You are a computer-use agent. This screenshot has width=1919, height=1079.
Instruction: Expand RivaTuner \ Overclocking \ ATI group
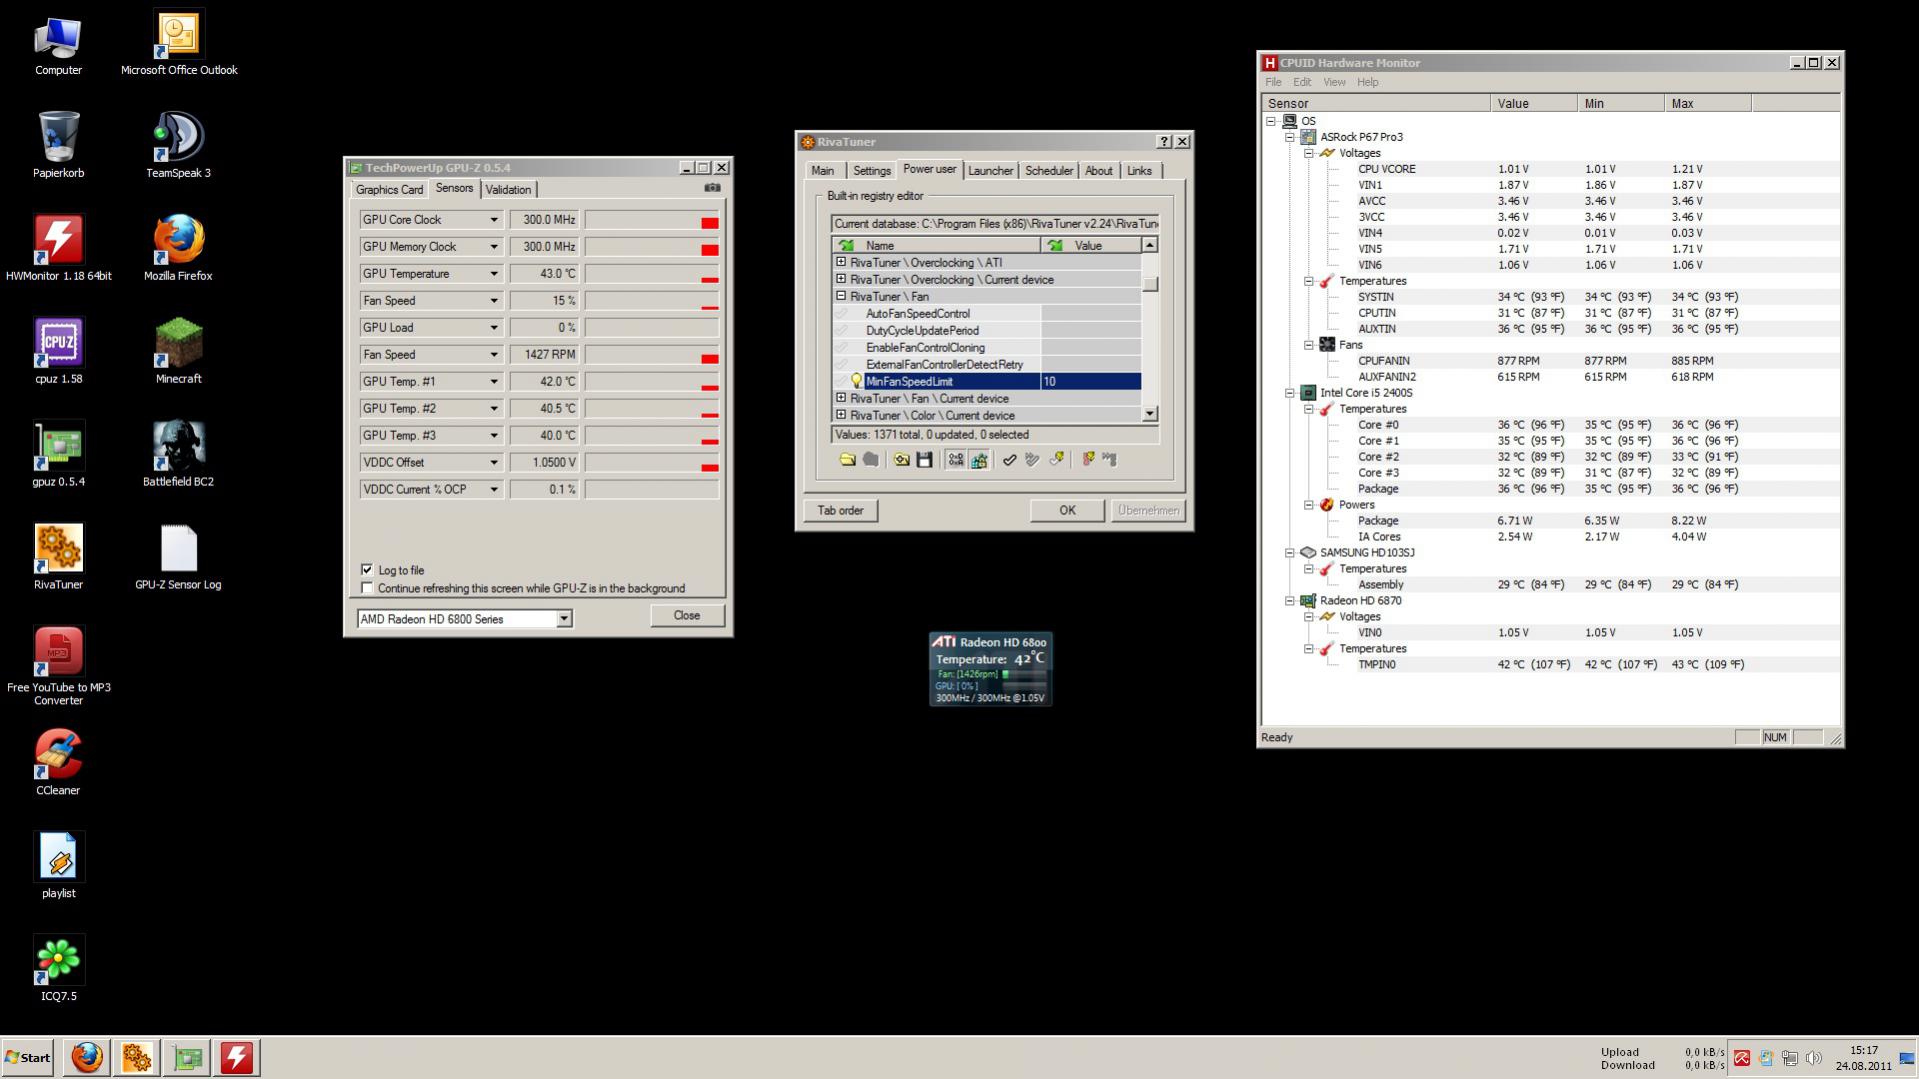(x=841, y=262)
